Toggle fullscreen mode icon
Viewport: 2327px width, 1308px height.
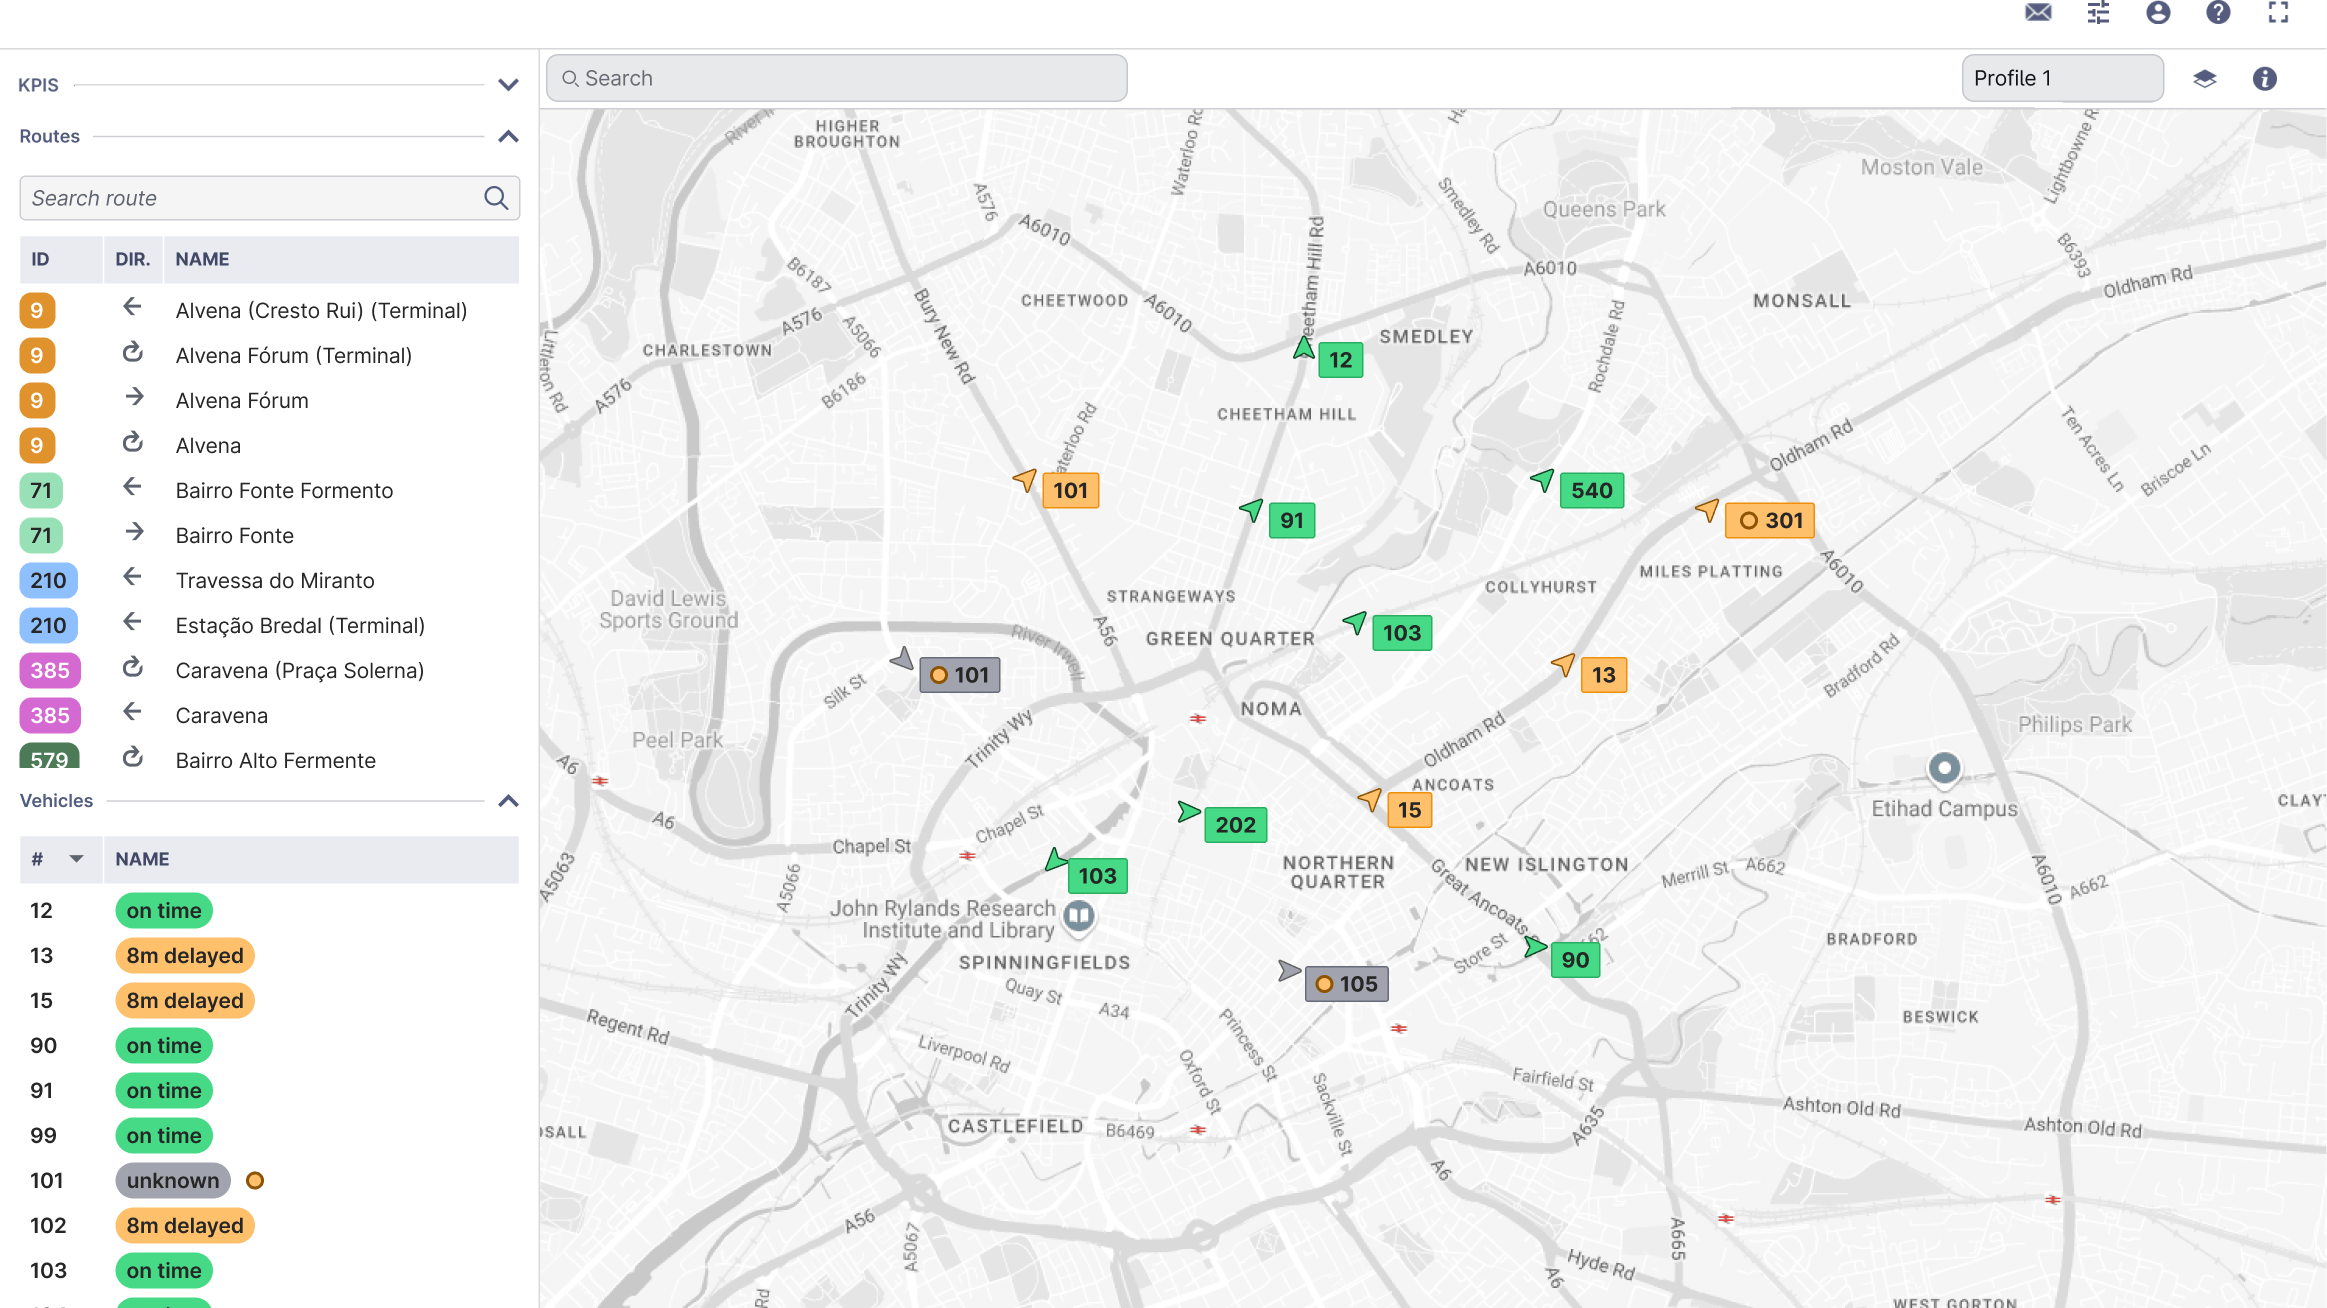tap(2278, 13)
